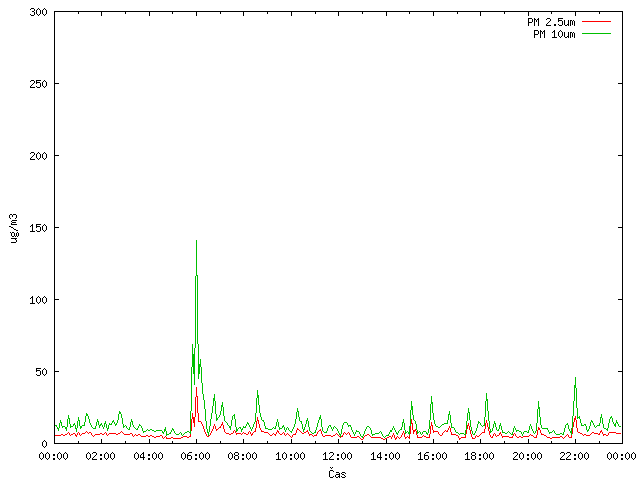The height and width of the screenshot is (480, 640).
Task: Click the 14:00 time label
Action: 385,456
